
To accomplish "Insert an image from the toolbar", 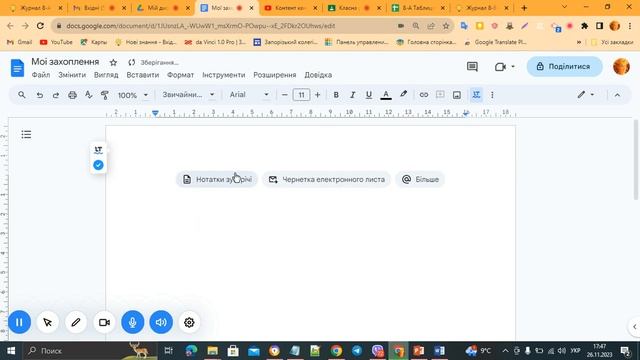I will click(x=457, y=95).
